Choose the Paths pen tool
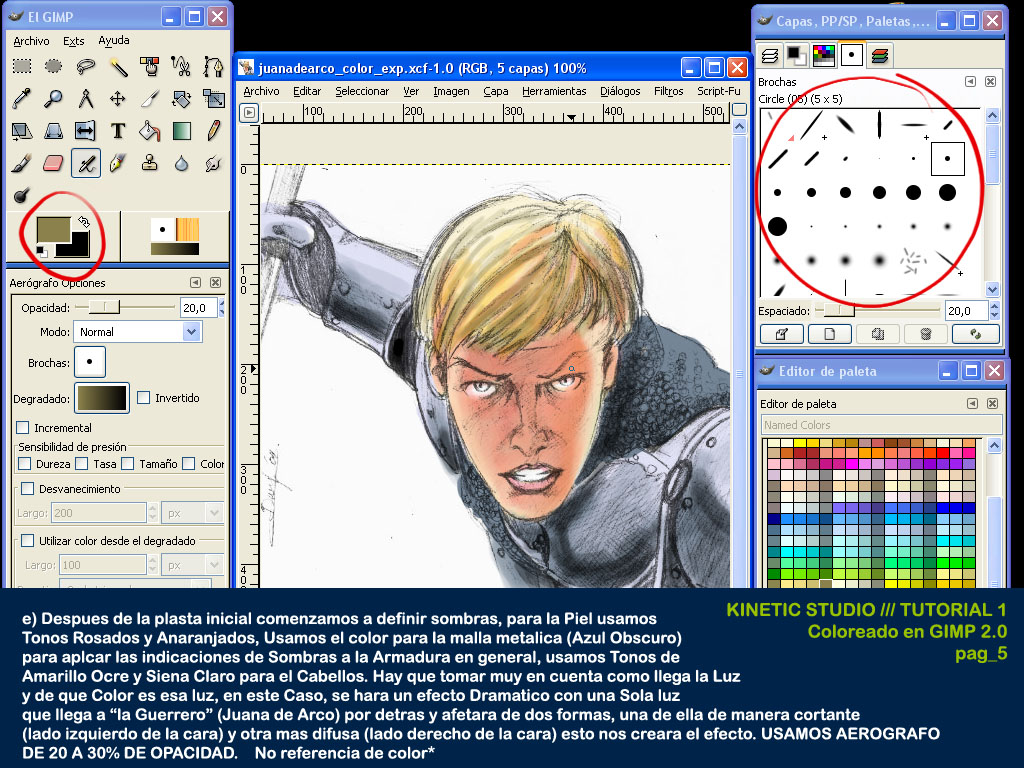 213,66
